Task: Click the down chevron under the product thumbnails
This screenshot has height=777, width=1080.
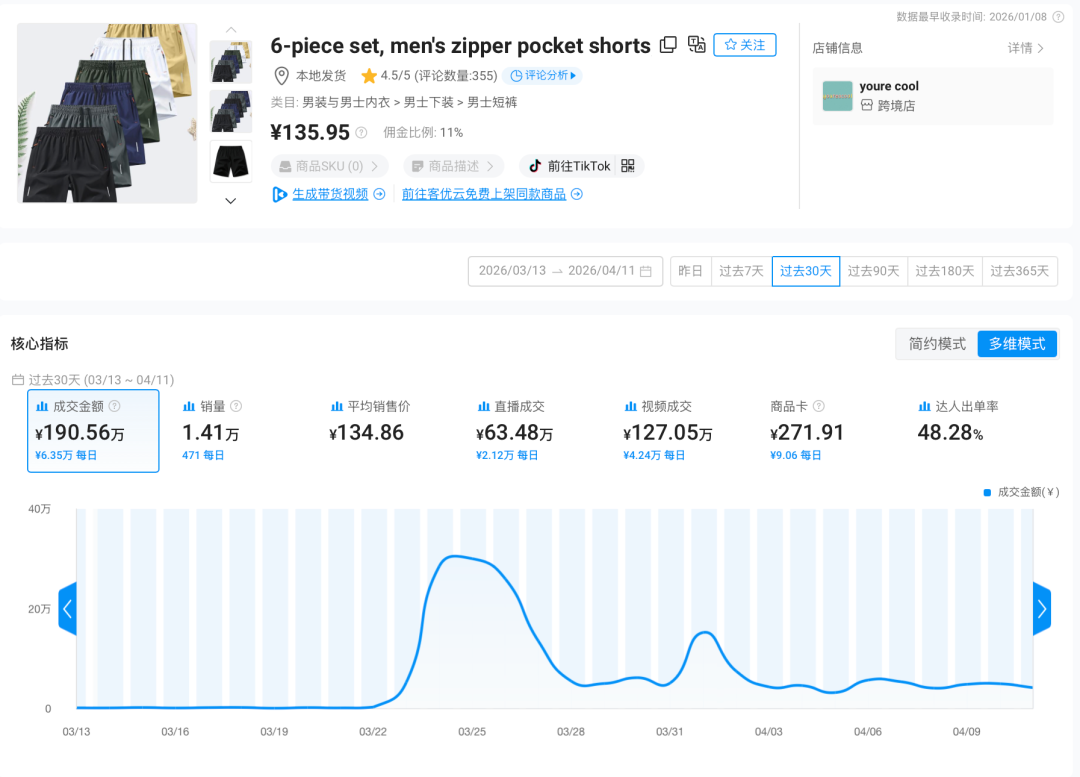Action: [x=230, y=200]
